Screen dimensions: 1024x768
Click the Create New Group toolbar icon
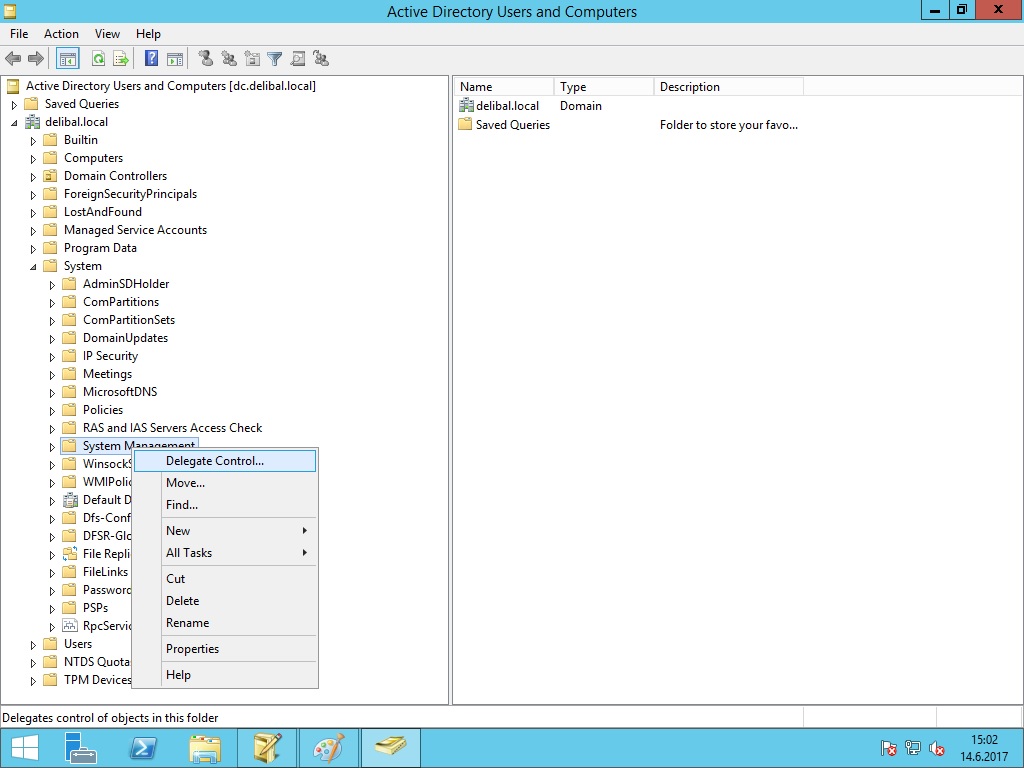click(229, 59)
